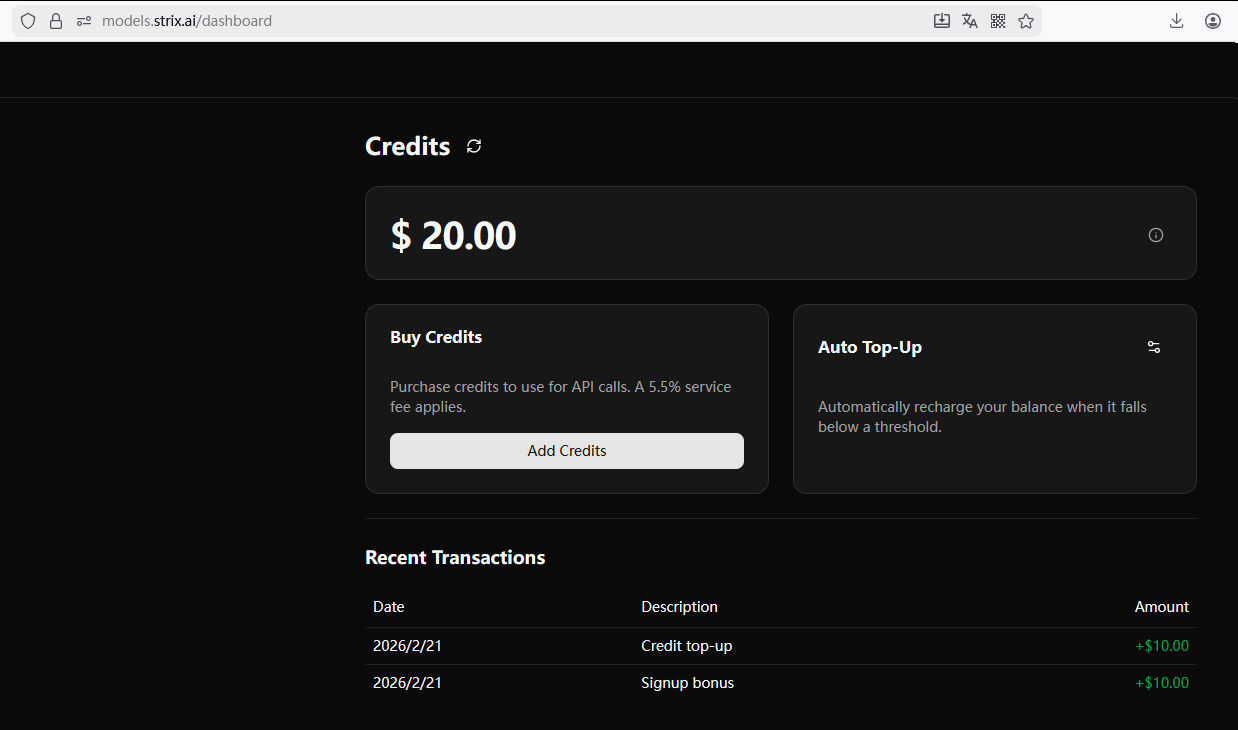Image resolution: width=1238 pixels, height=730 pixels.
Task: Show site security padlock info
Action: (56, 21)
